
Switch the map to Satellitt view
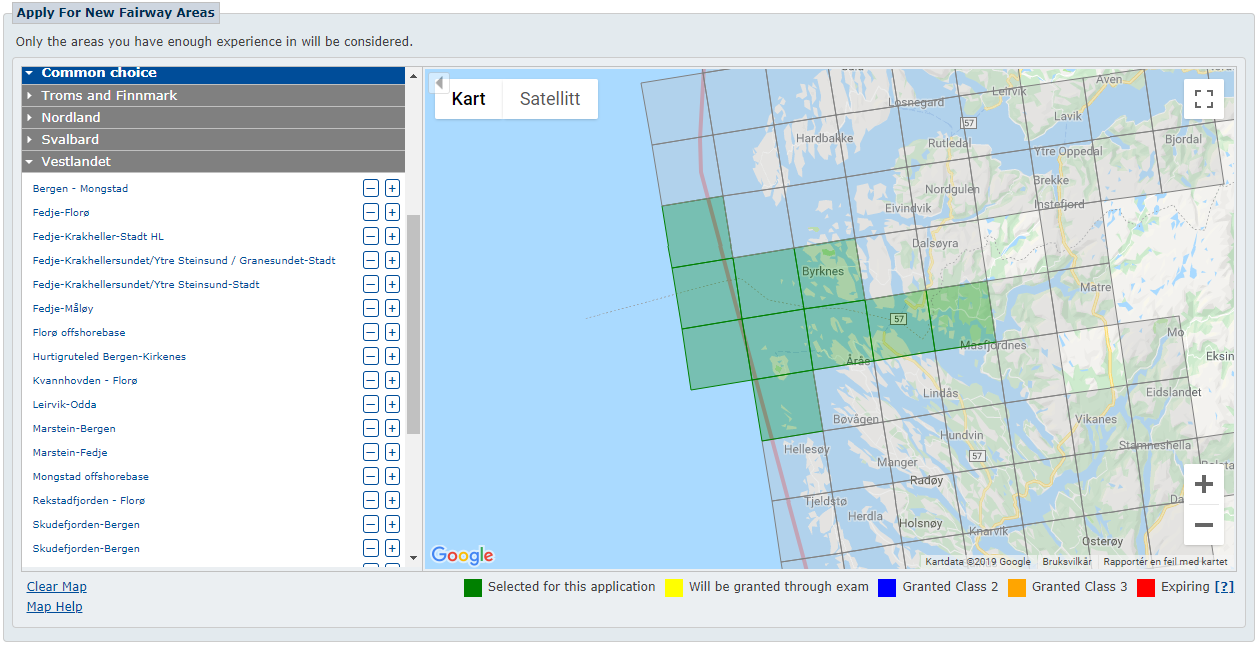pyautogui.click(x=550, y=99)
